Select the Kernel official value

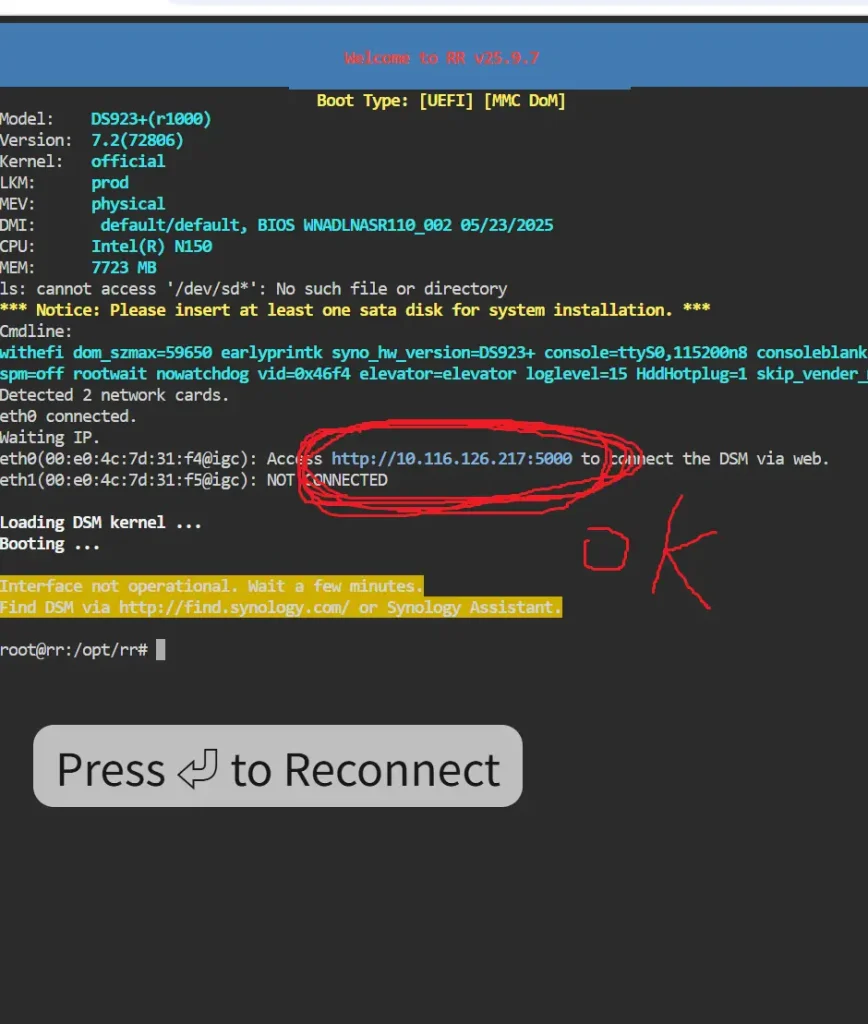click(x=128, y=161)
